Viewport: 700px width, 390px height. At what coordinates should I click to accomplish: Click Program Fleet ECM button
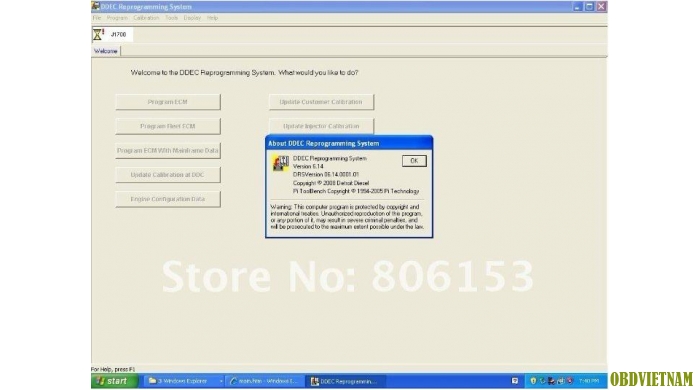coord(168,126)
